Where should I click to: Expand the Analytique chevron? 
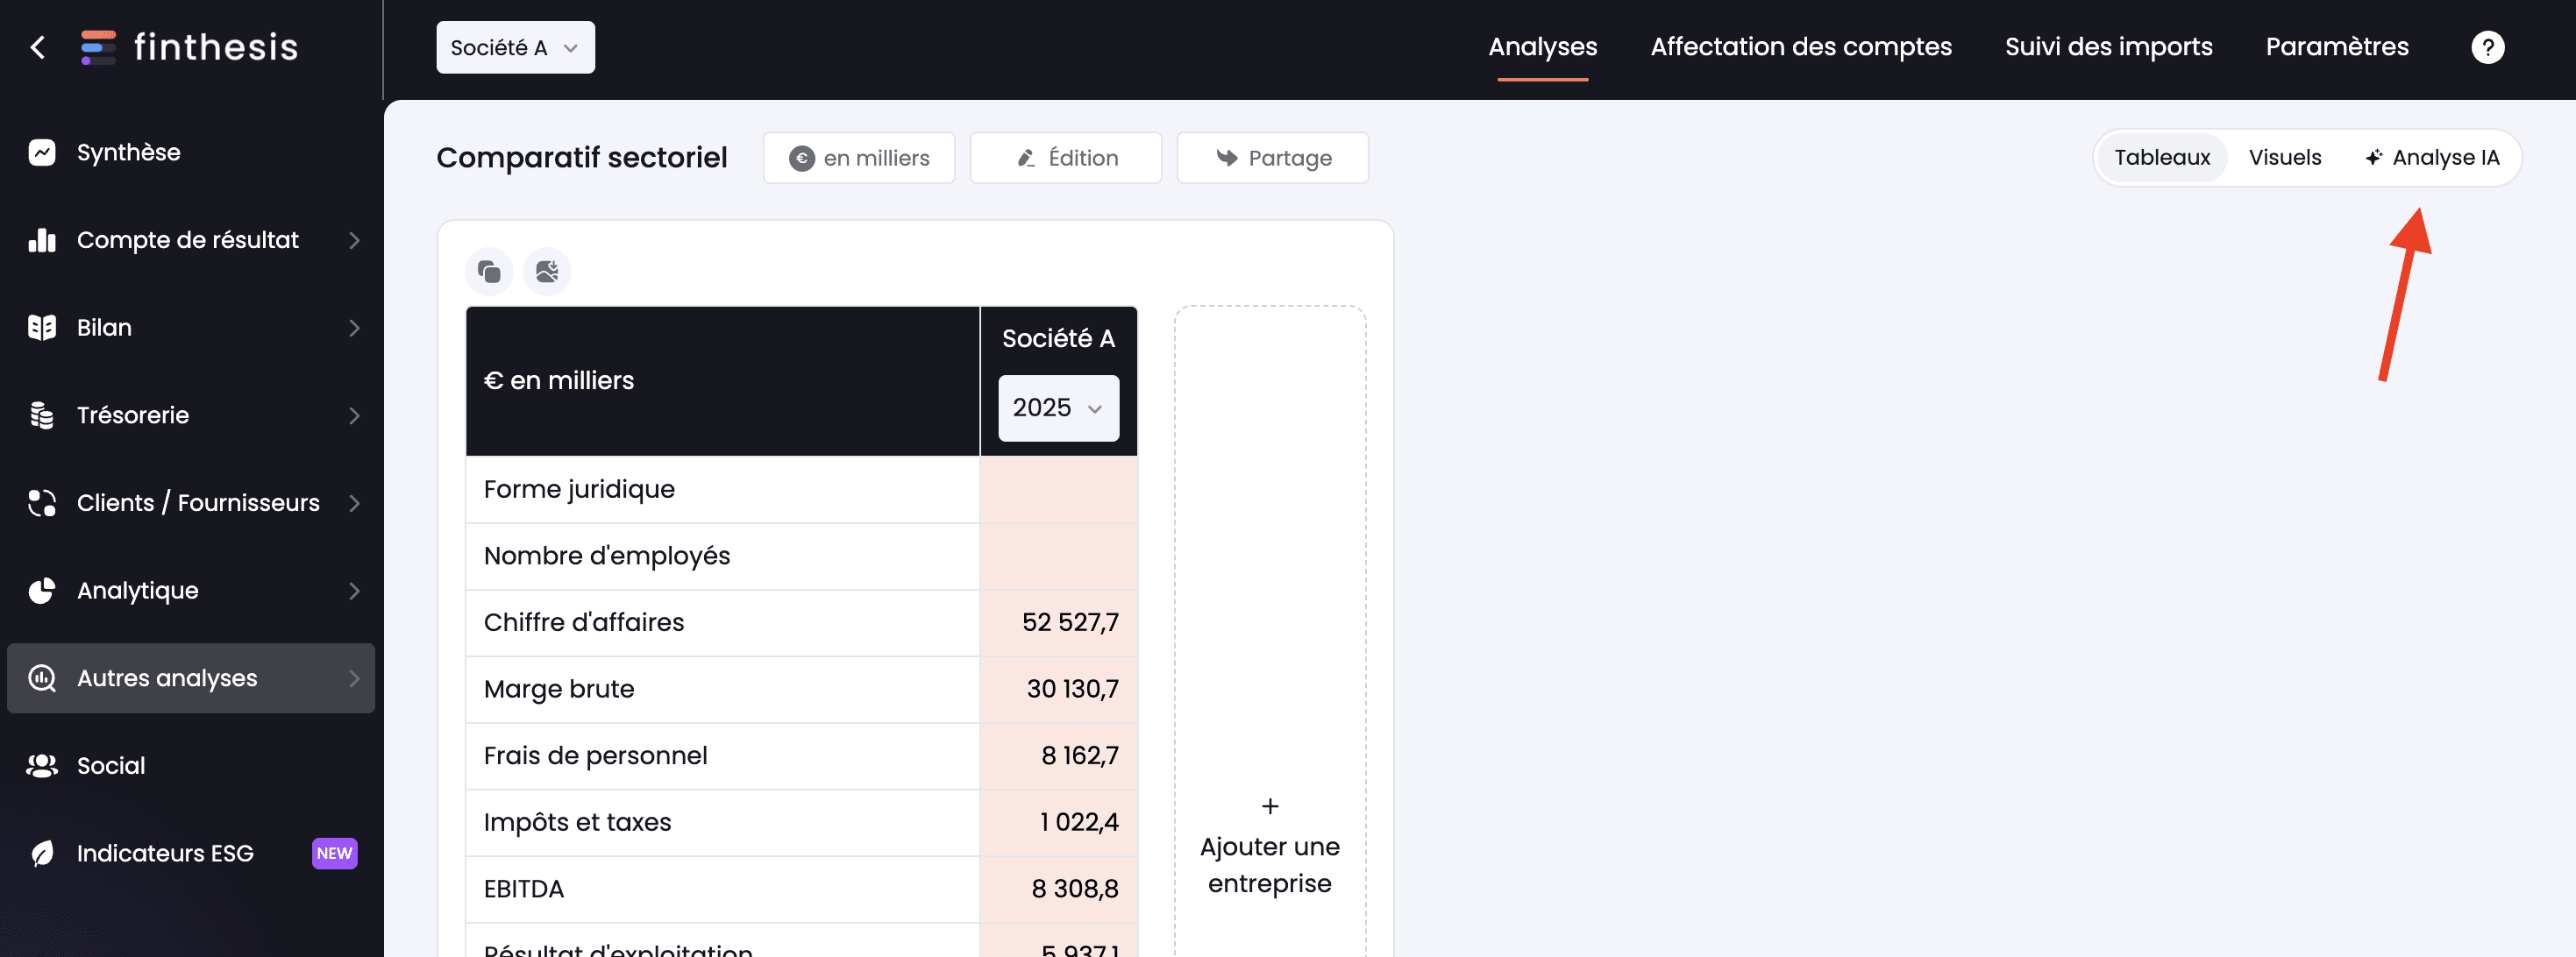pyautogui.click(x=354, y=591)
